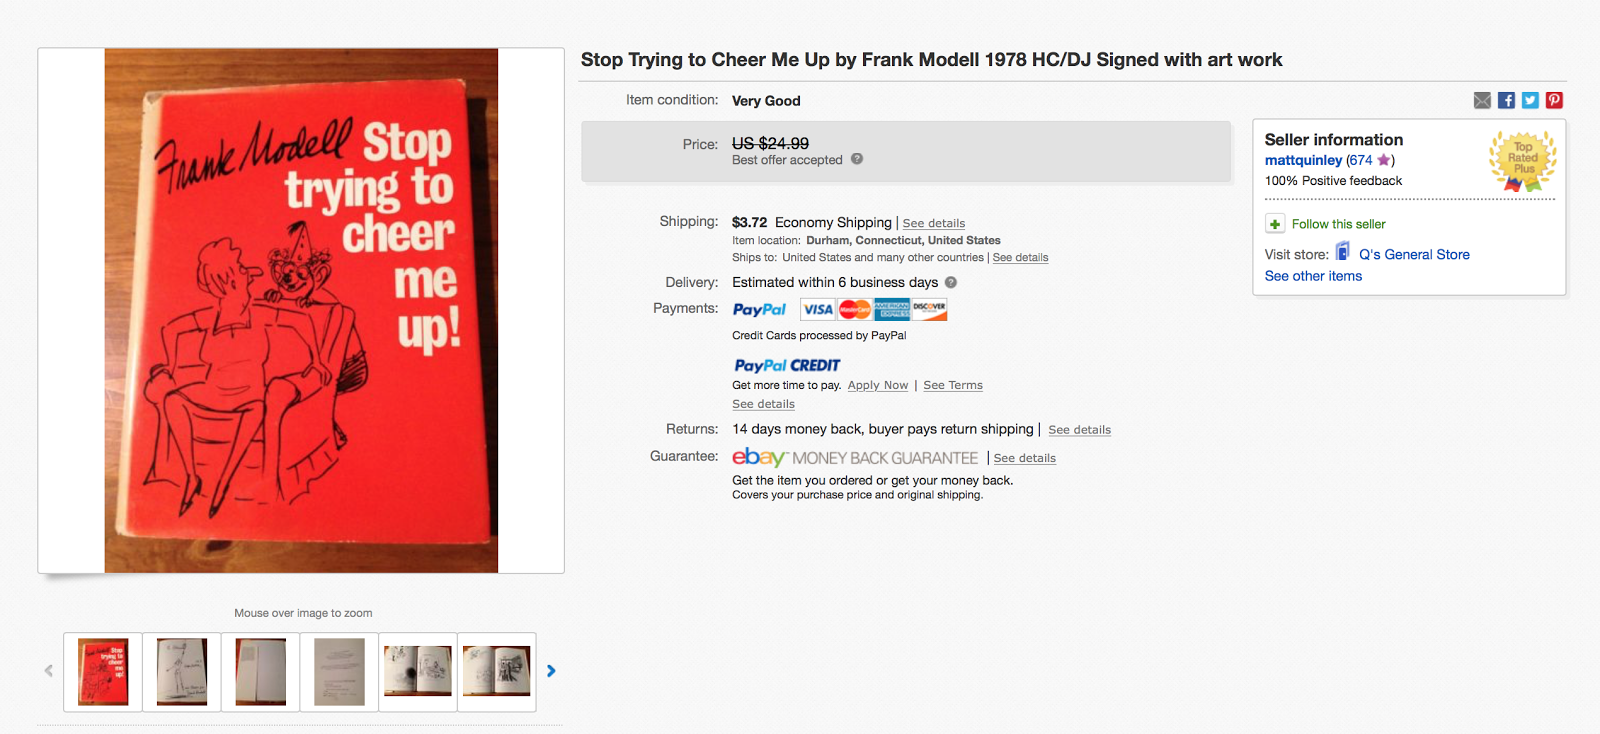Share listing via email envelope icon
This screenshot has height=734, width=1600.
[x=1482, y=100]
